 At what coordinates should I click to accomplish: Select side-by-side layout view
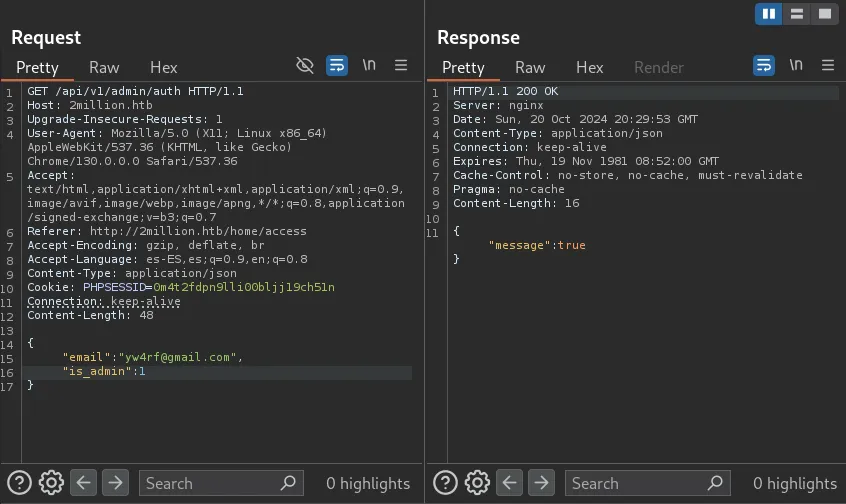(769, 14)
